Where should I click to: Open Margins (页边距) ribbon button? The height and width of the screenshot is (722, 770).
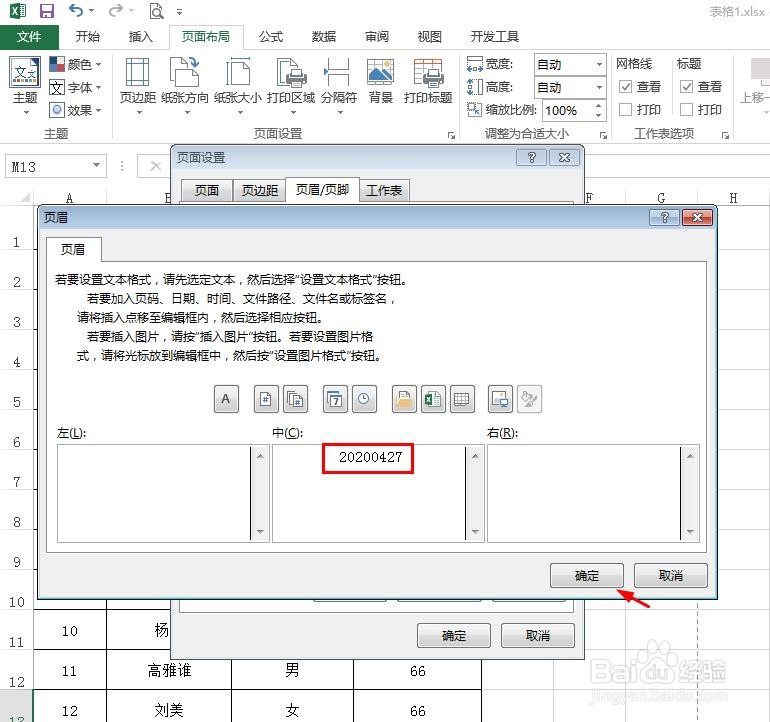pyautogui.click(x=138, y=86)
